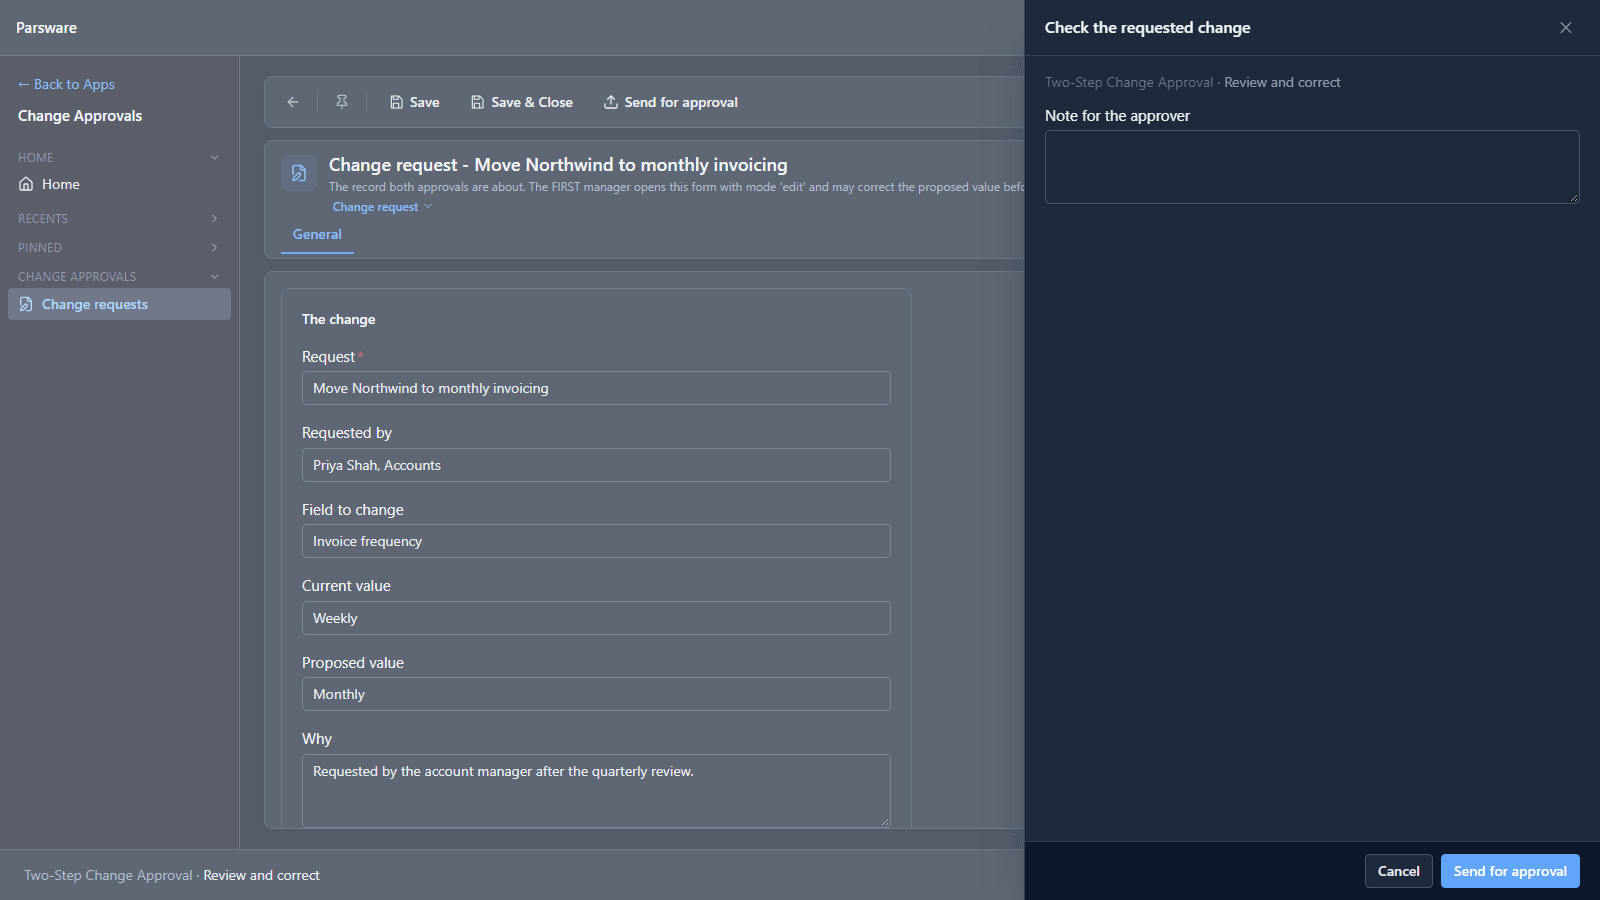Click the Requested by field
The width and height of the screenshot is (1600, 900).
click(x=596, y=465)
